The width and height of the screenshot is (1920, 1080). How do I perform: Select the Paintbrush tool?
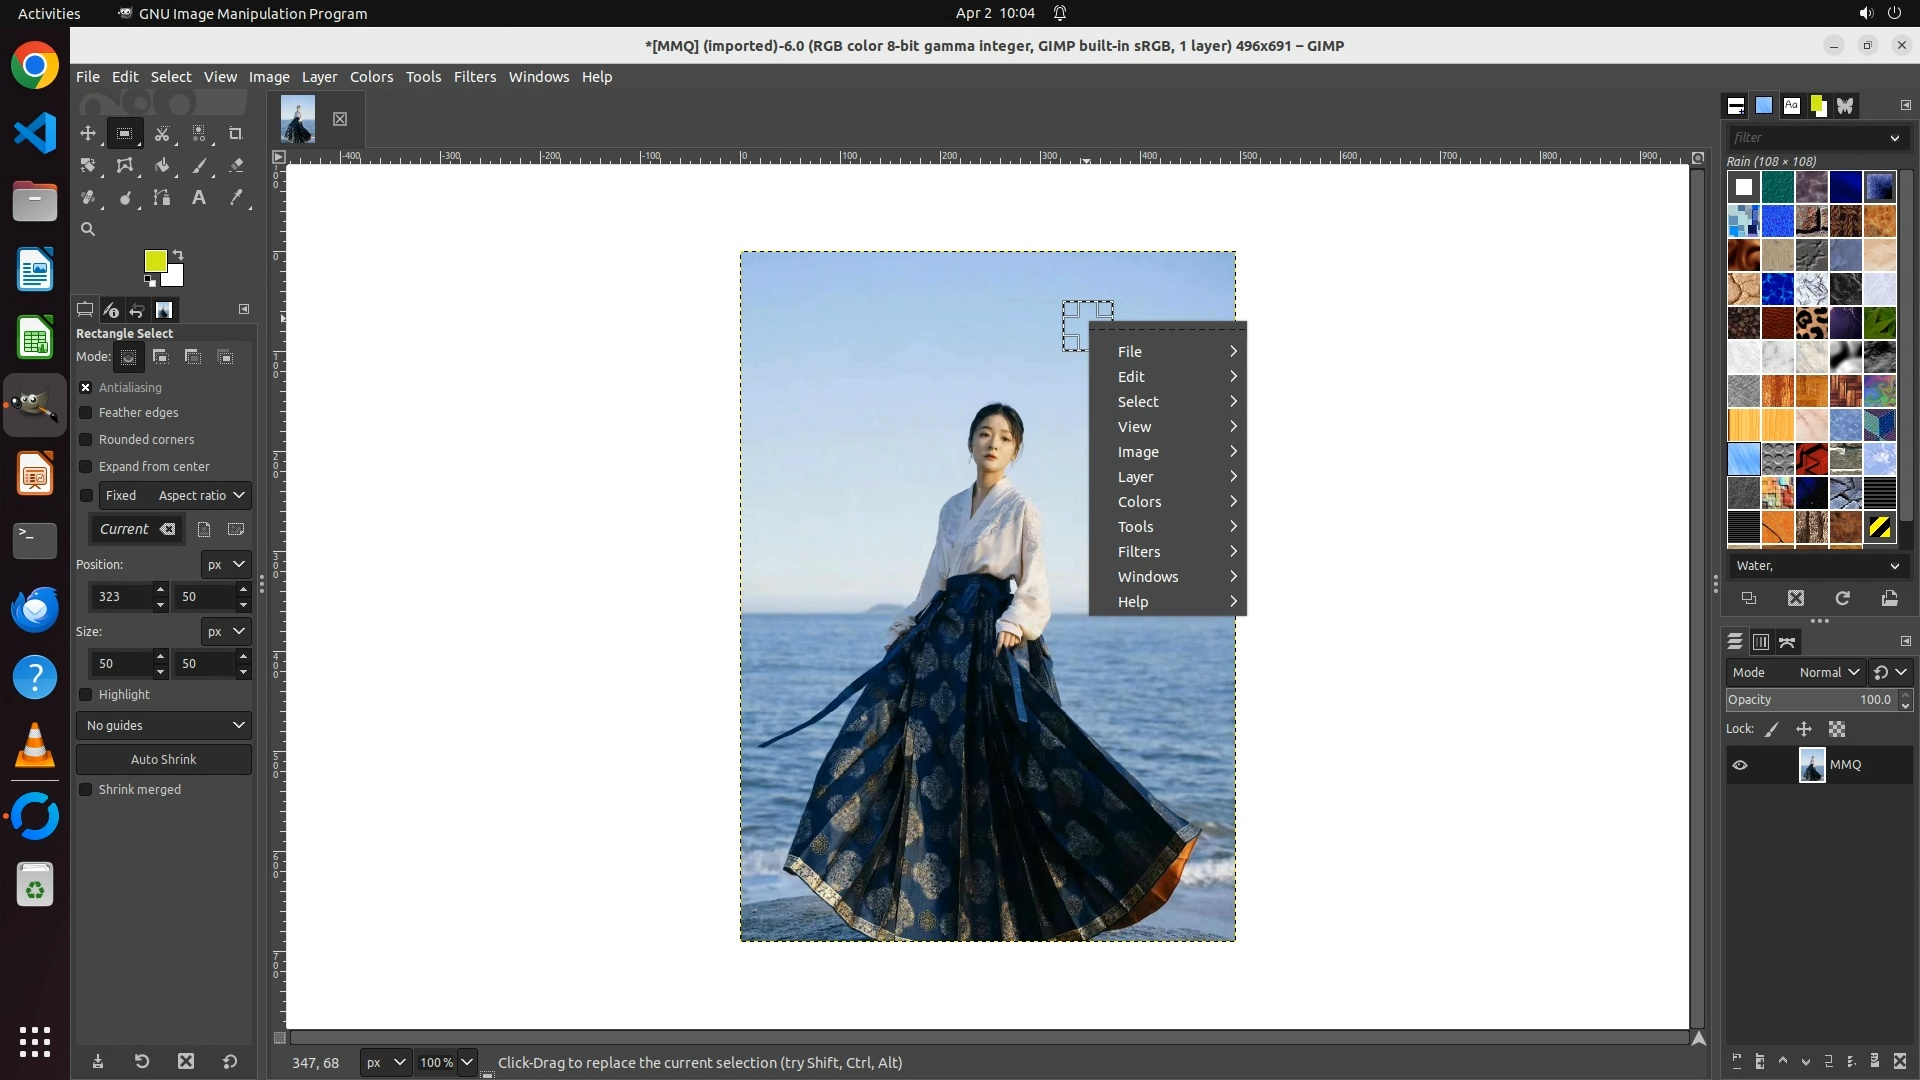pos(200,166)
